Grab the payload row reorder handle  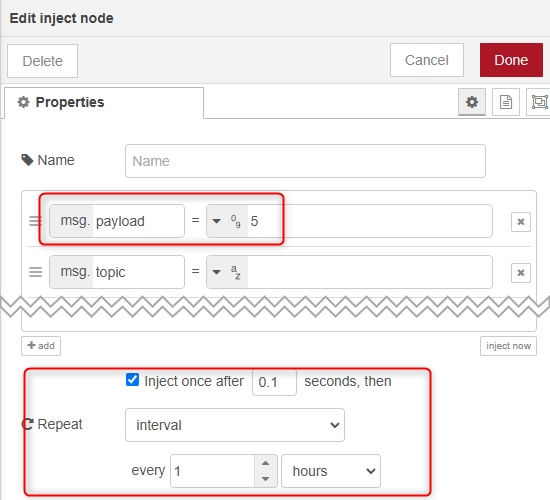click(35, 221)
